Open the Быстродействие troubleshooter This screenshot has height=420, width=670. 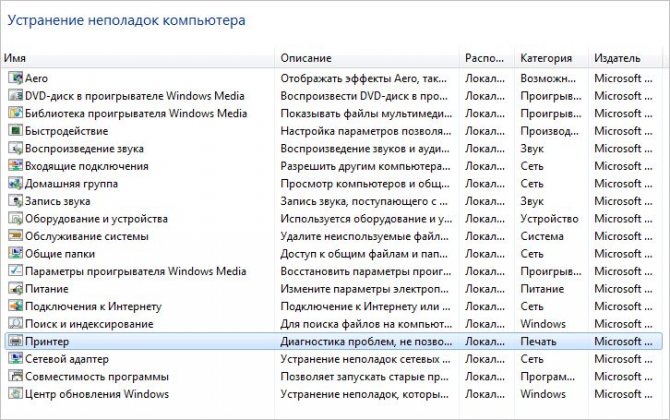pos(66,131)
